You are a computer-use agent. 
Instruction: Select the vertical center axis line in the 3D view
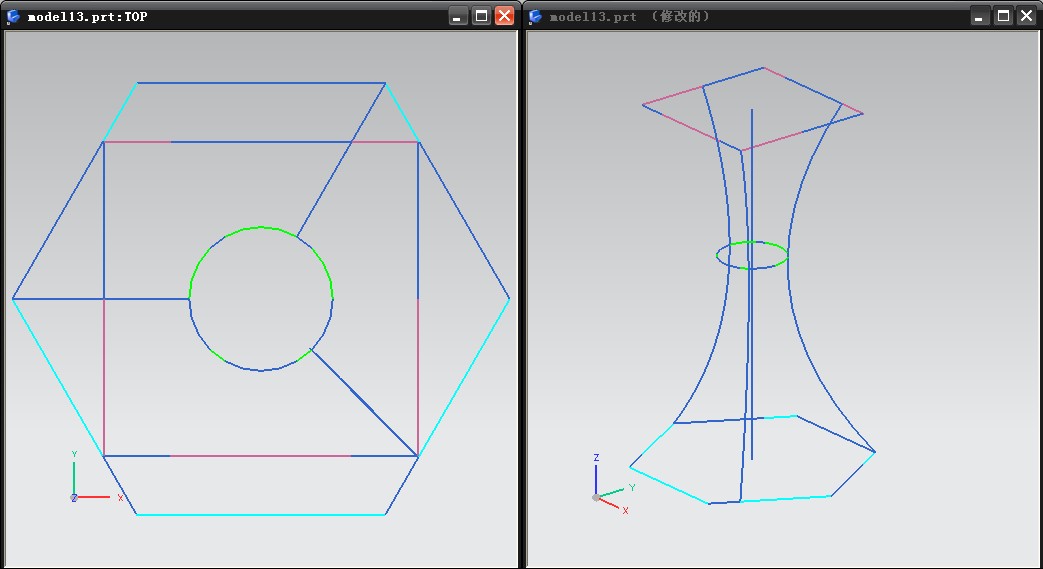click(x=752, y=284)
